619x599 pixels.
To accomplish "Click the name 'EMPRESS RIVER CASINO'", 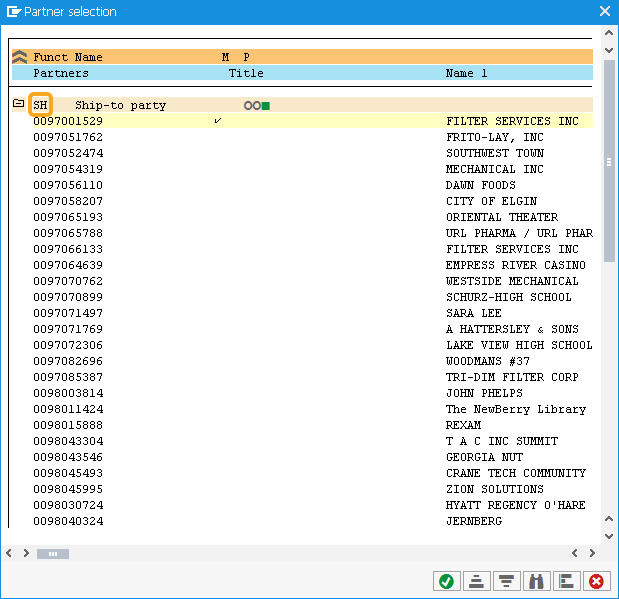I will [x=516, y=265].
